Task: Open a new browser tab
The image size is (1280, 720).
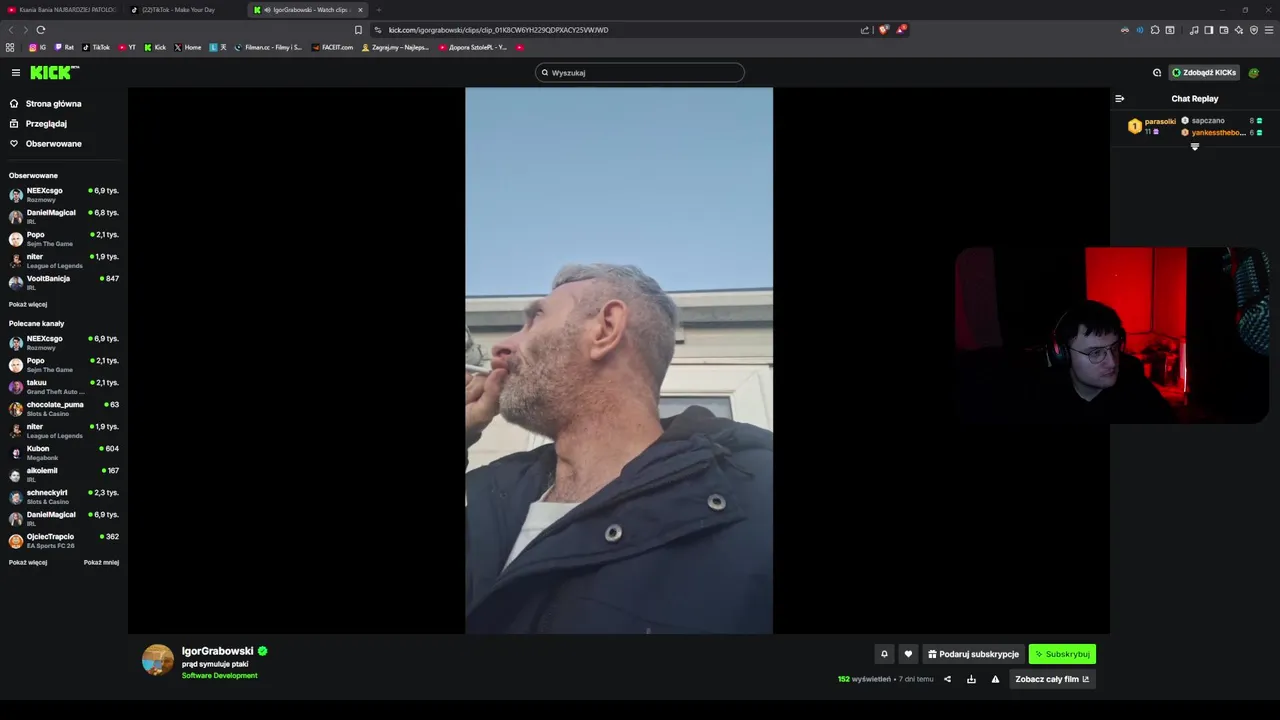Action: [x=378, y=10]
